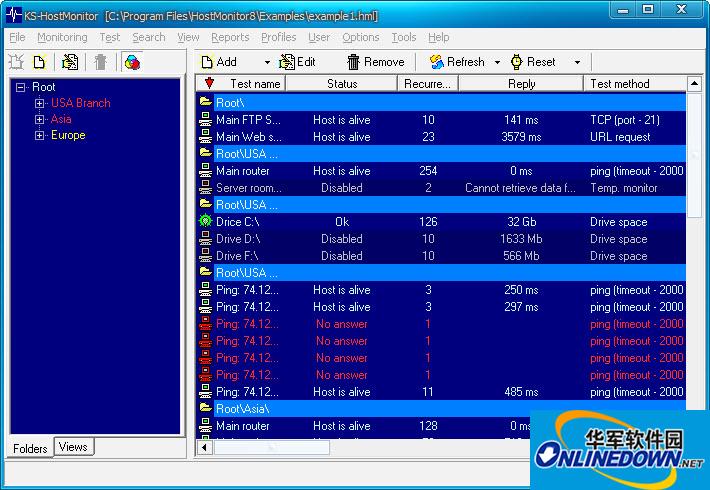This screenshot has width=710, height=490.
Task: Click the Server room disabled test icon
Action: pos(206,187)
